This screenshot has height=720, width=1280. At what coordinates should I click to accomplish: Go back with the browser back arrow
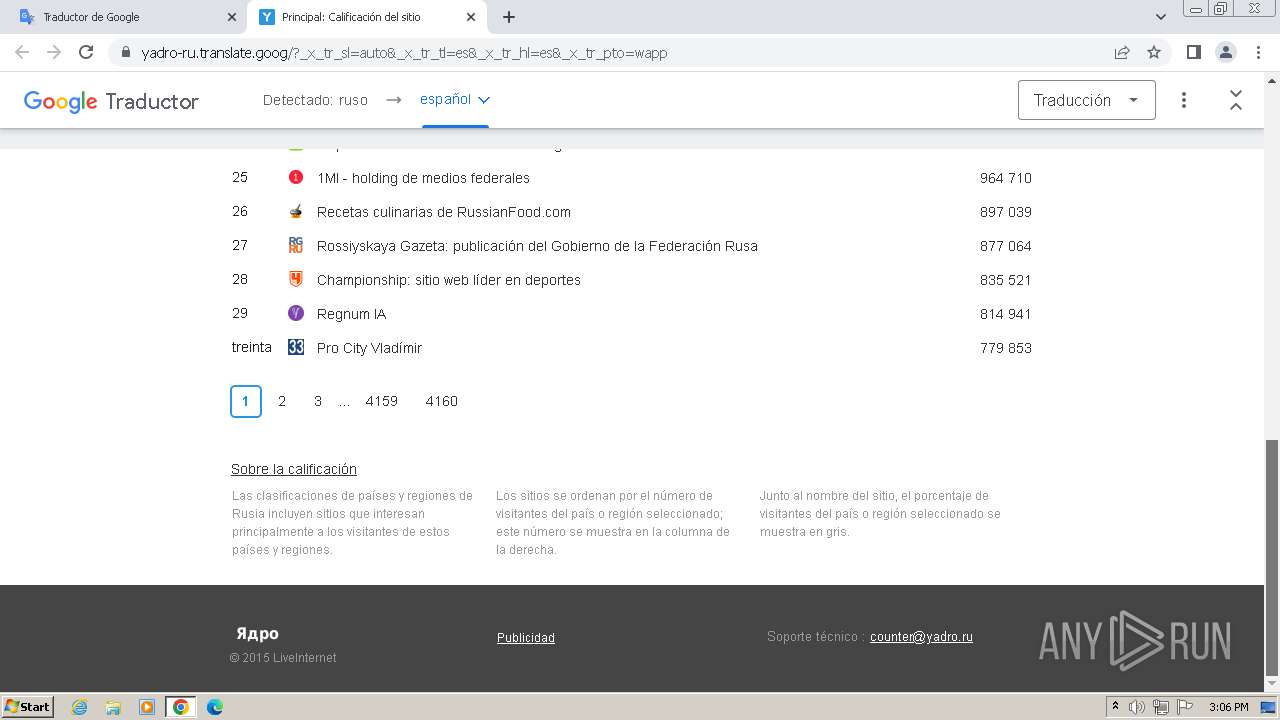coord(22,52)
